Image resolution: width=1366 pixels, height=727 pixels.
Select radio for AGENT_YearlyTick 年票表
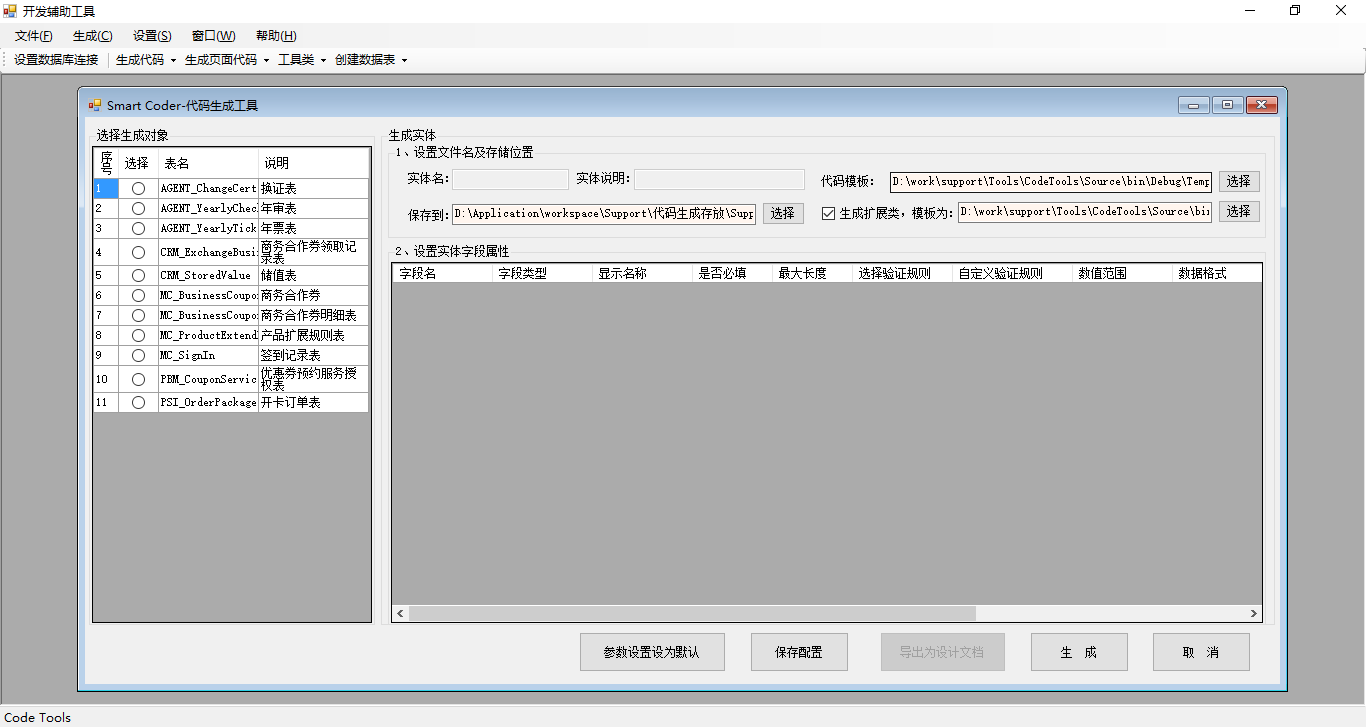click(x=138, y=228)
